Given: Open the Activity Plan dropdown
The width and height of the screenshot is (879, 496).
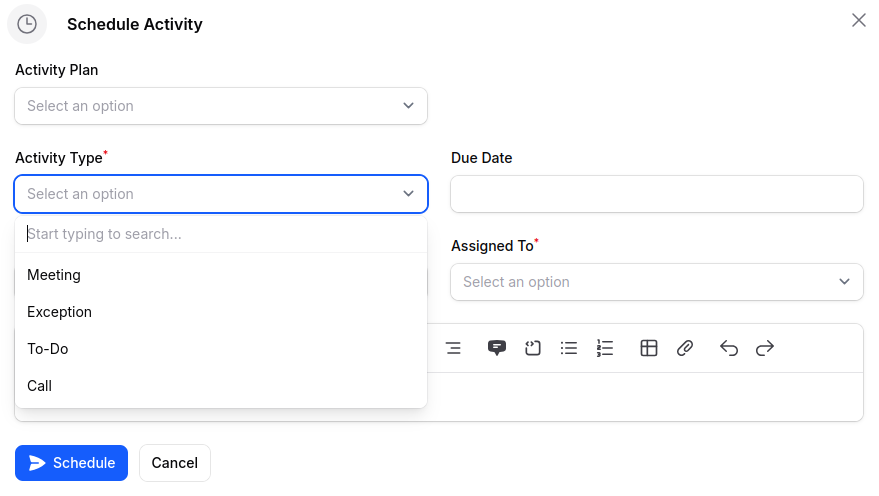Looking at the screenshot, I should click(x=221, y=106).
